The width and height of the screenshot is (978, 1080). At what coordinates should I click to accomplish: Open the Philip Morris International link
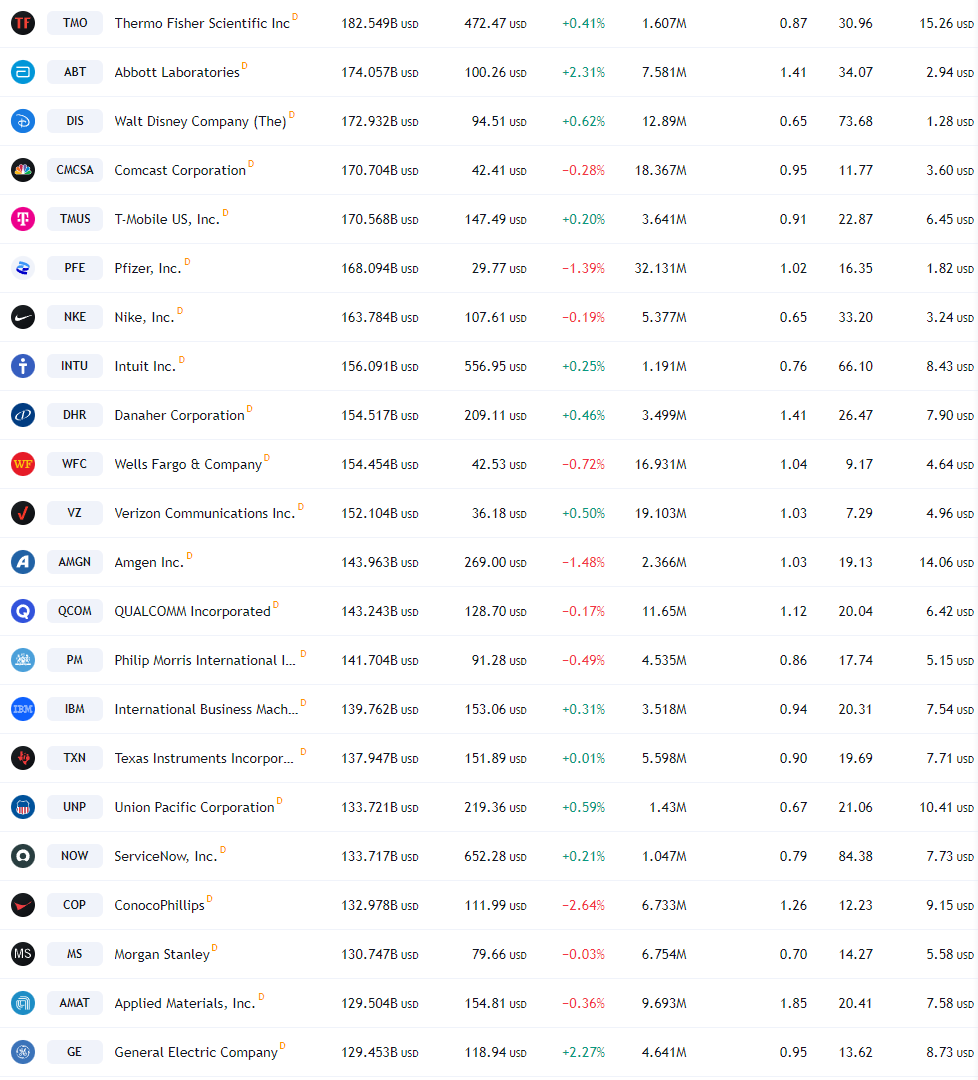205,660
